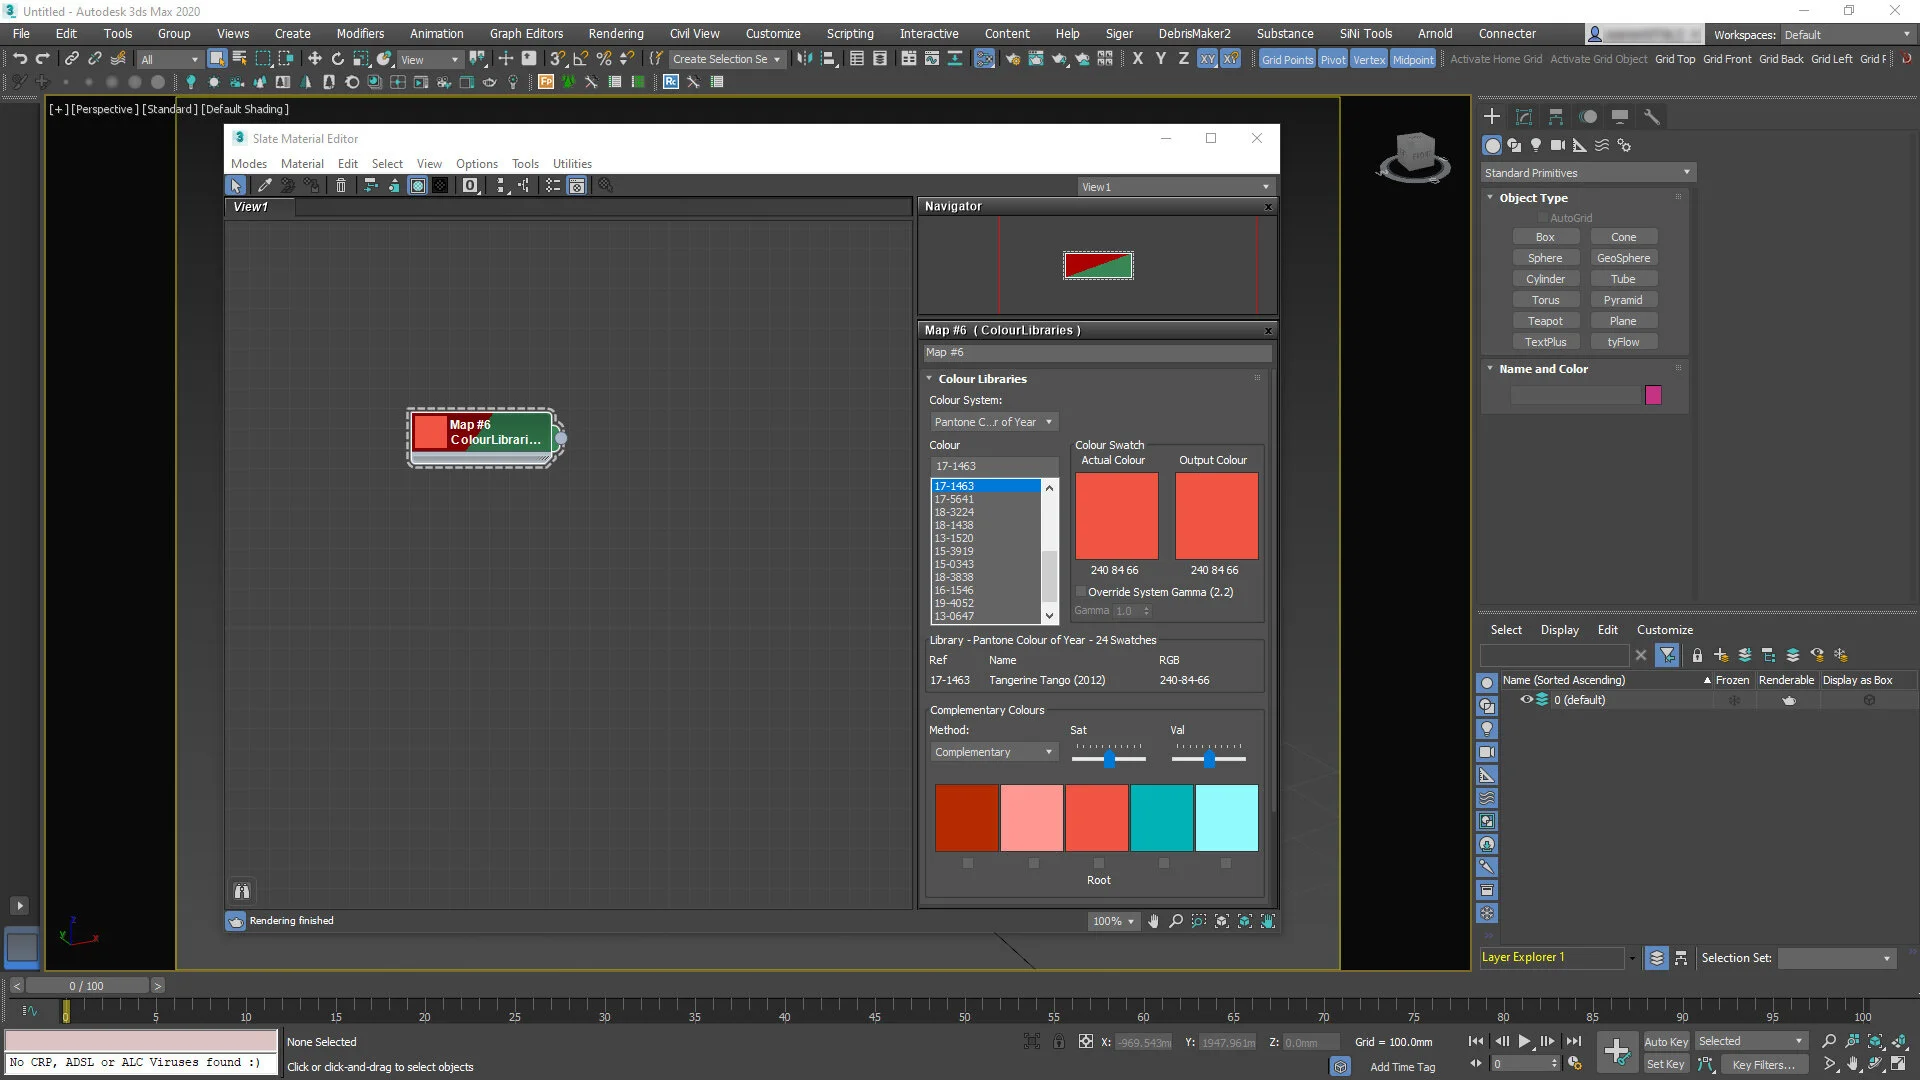The image size is (1920, 1080).
Task: Open the Complementary method dropdown
Action: click(x=993, y=752)
